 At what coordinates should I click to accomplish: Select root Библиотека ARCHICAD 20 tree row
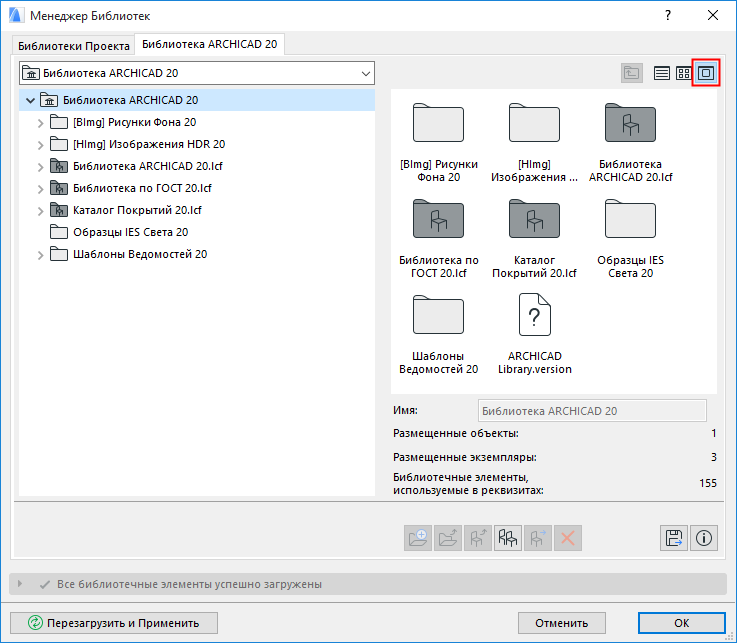197,100
